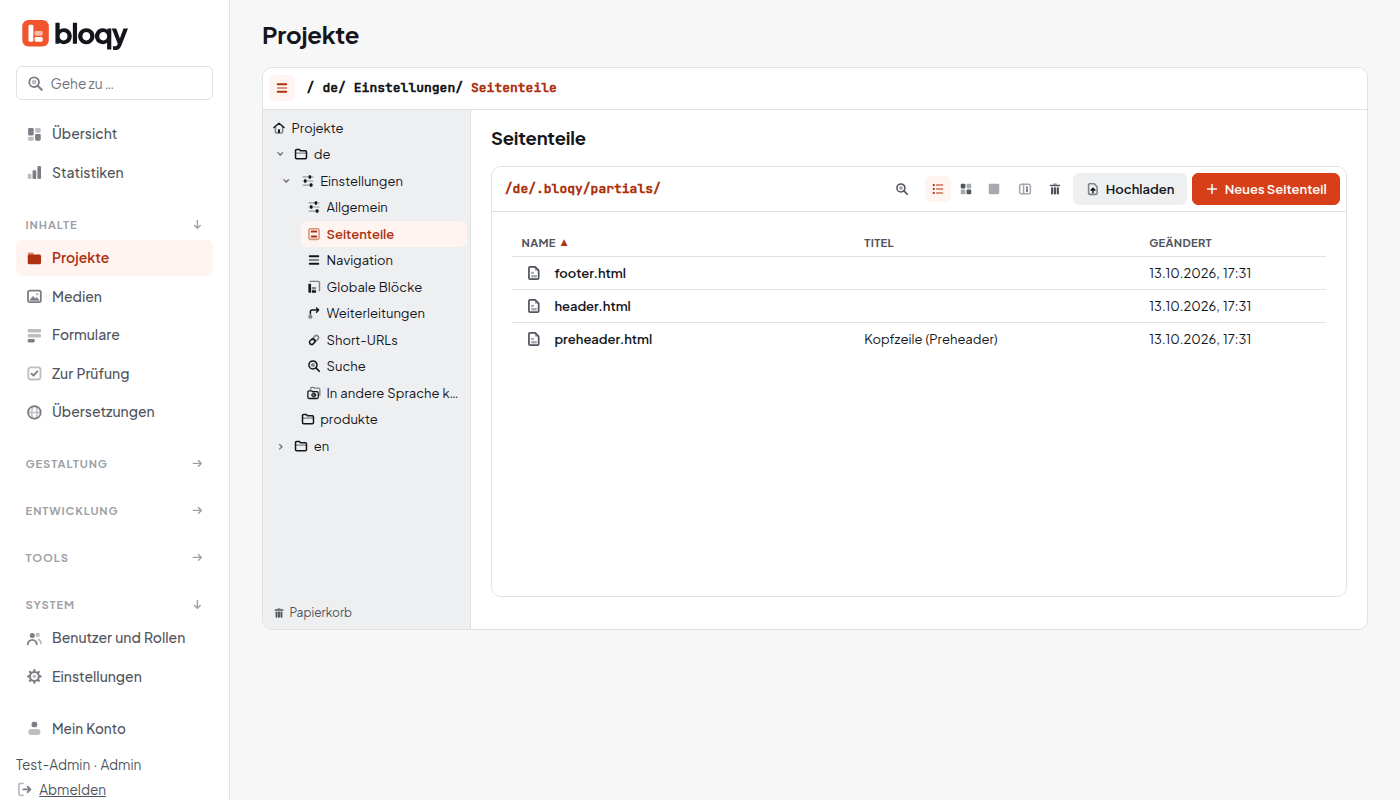Screen dimensions: 1400x800
Task: Open Übersicht in the sidebar
Action: (114, 134)
